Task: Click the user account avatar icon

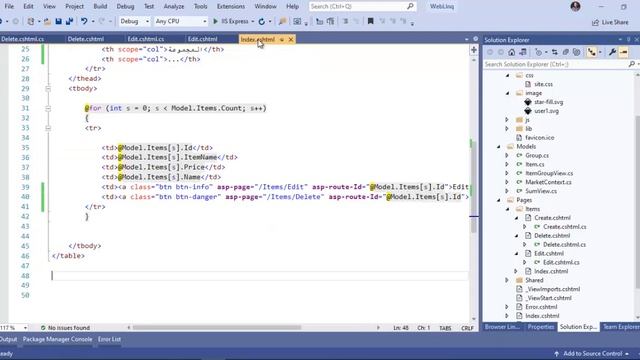Action: (x=576, y=6)
